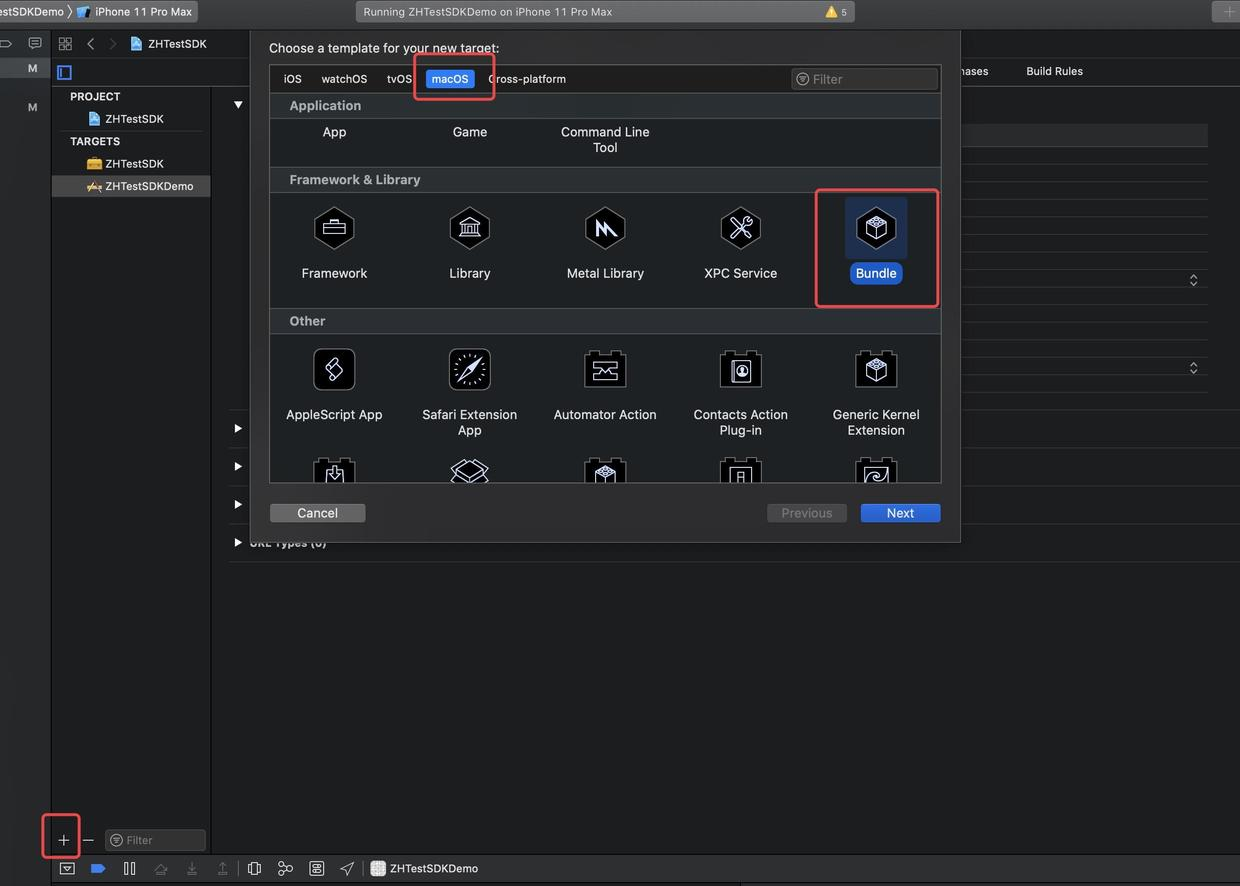Click the Running ZHTestSDKDemo activity status

point(488,12)
